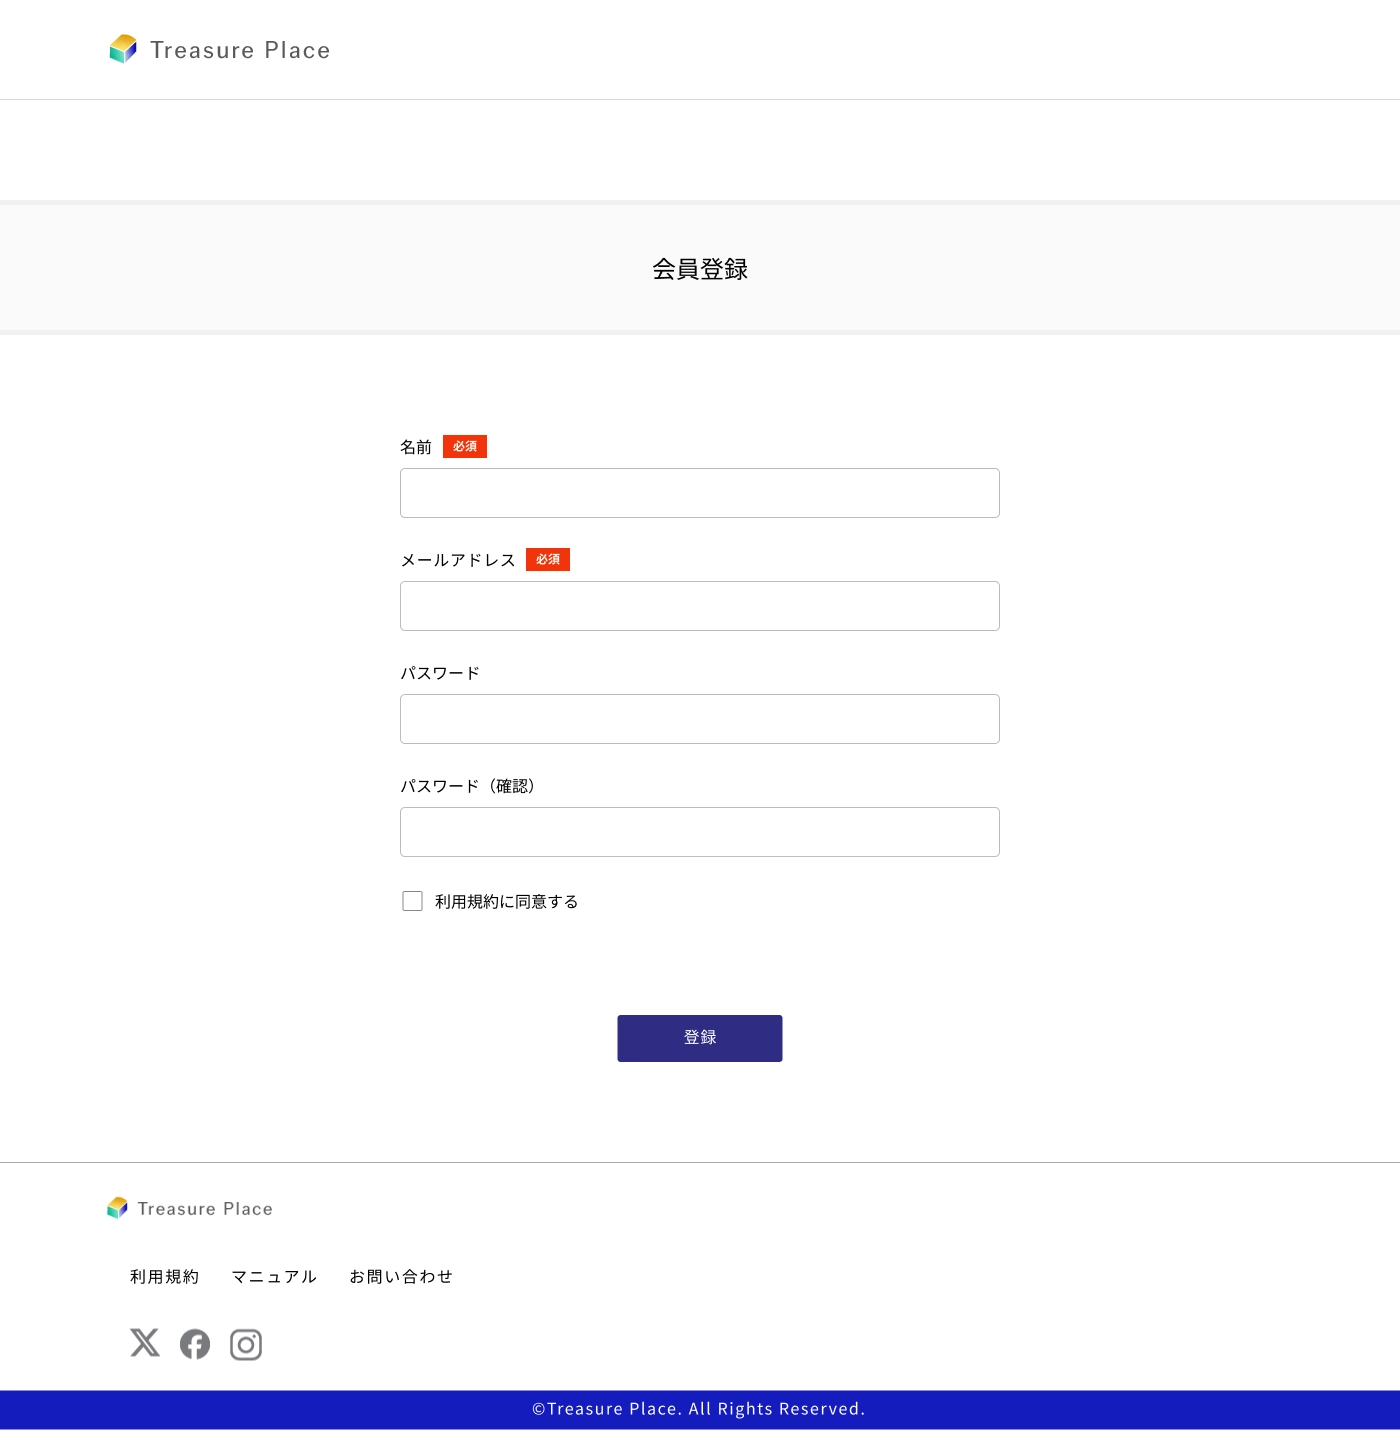Click the 名前 field label

point(416,447)
